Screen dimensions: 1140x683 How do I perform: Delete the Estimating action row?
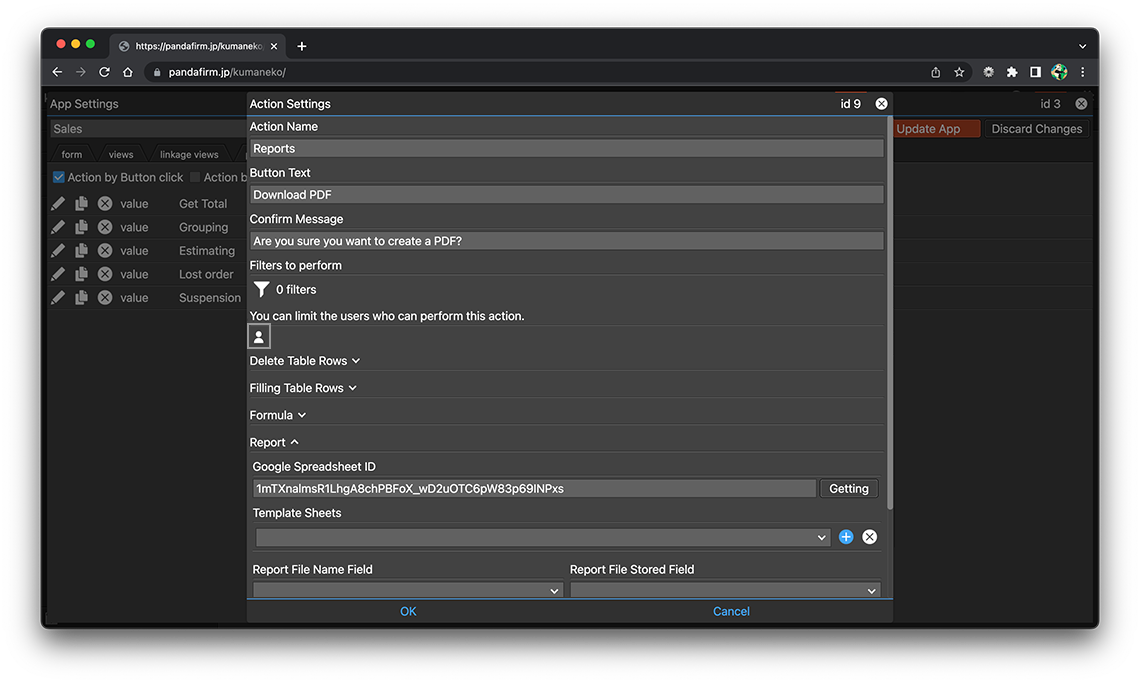click(x=105, y=251)
